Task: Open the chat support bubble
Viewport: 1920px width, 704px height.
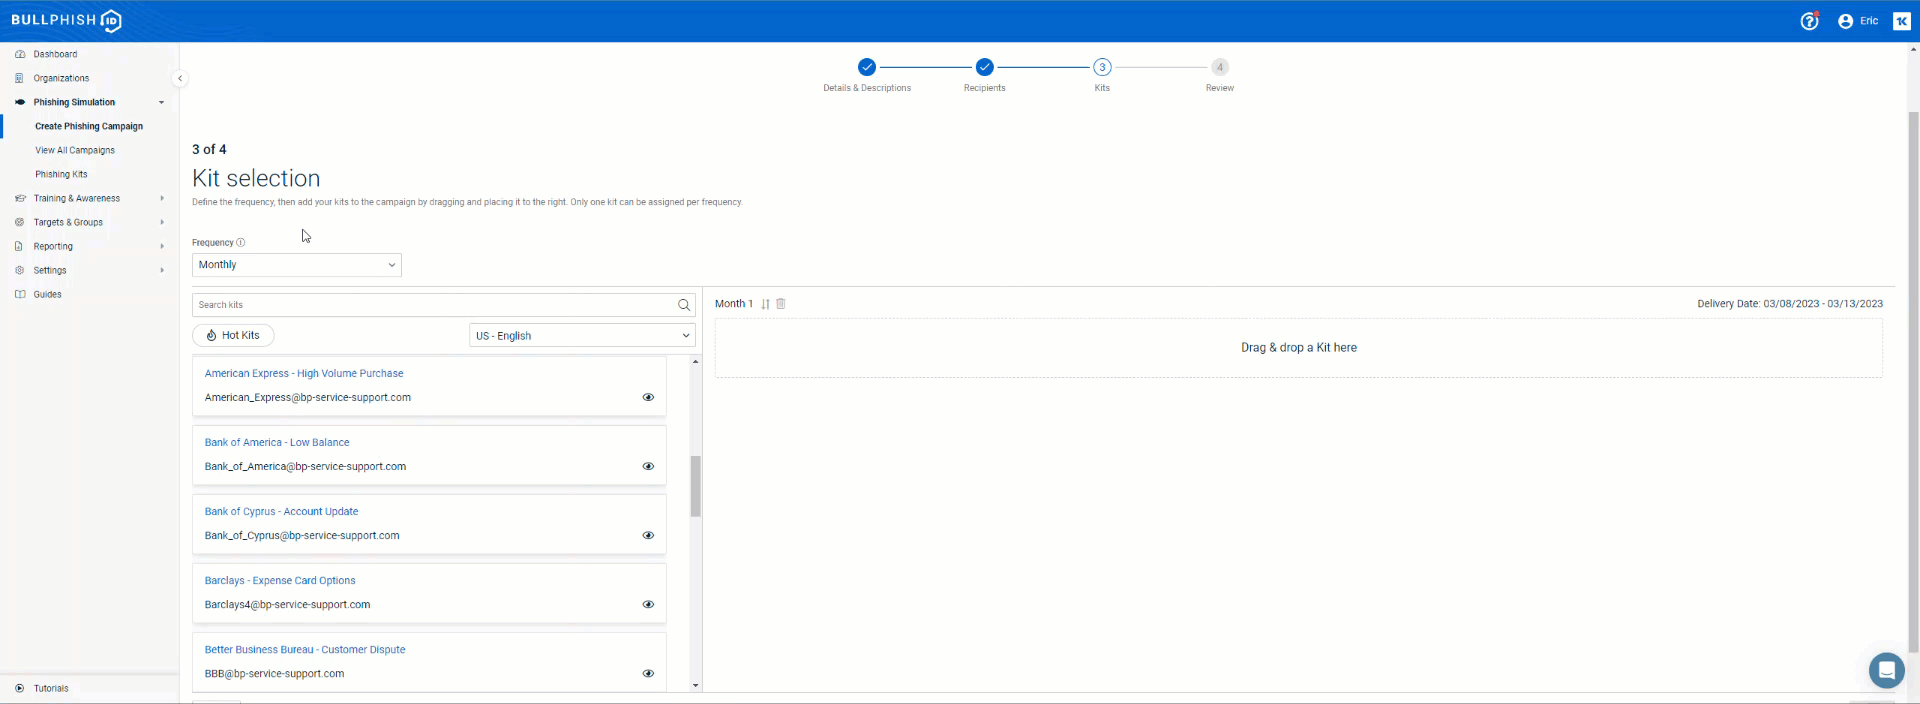Action: click(1886, 670)
